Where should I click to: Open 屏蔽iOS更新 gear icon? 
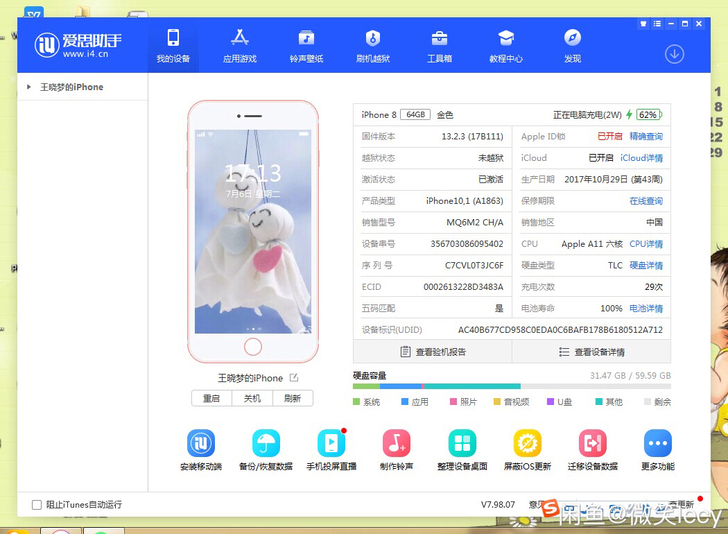point(527,443)
